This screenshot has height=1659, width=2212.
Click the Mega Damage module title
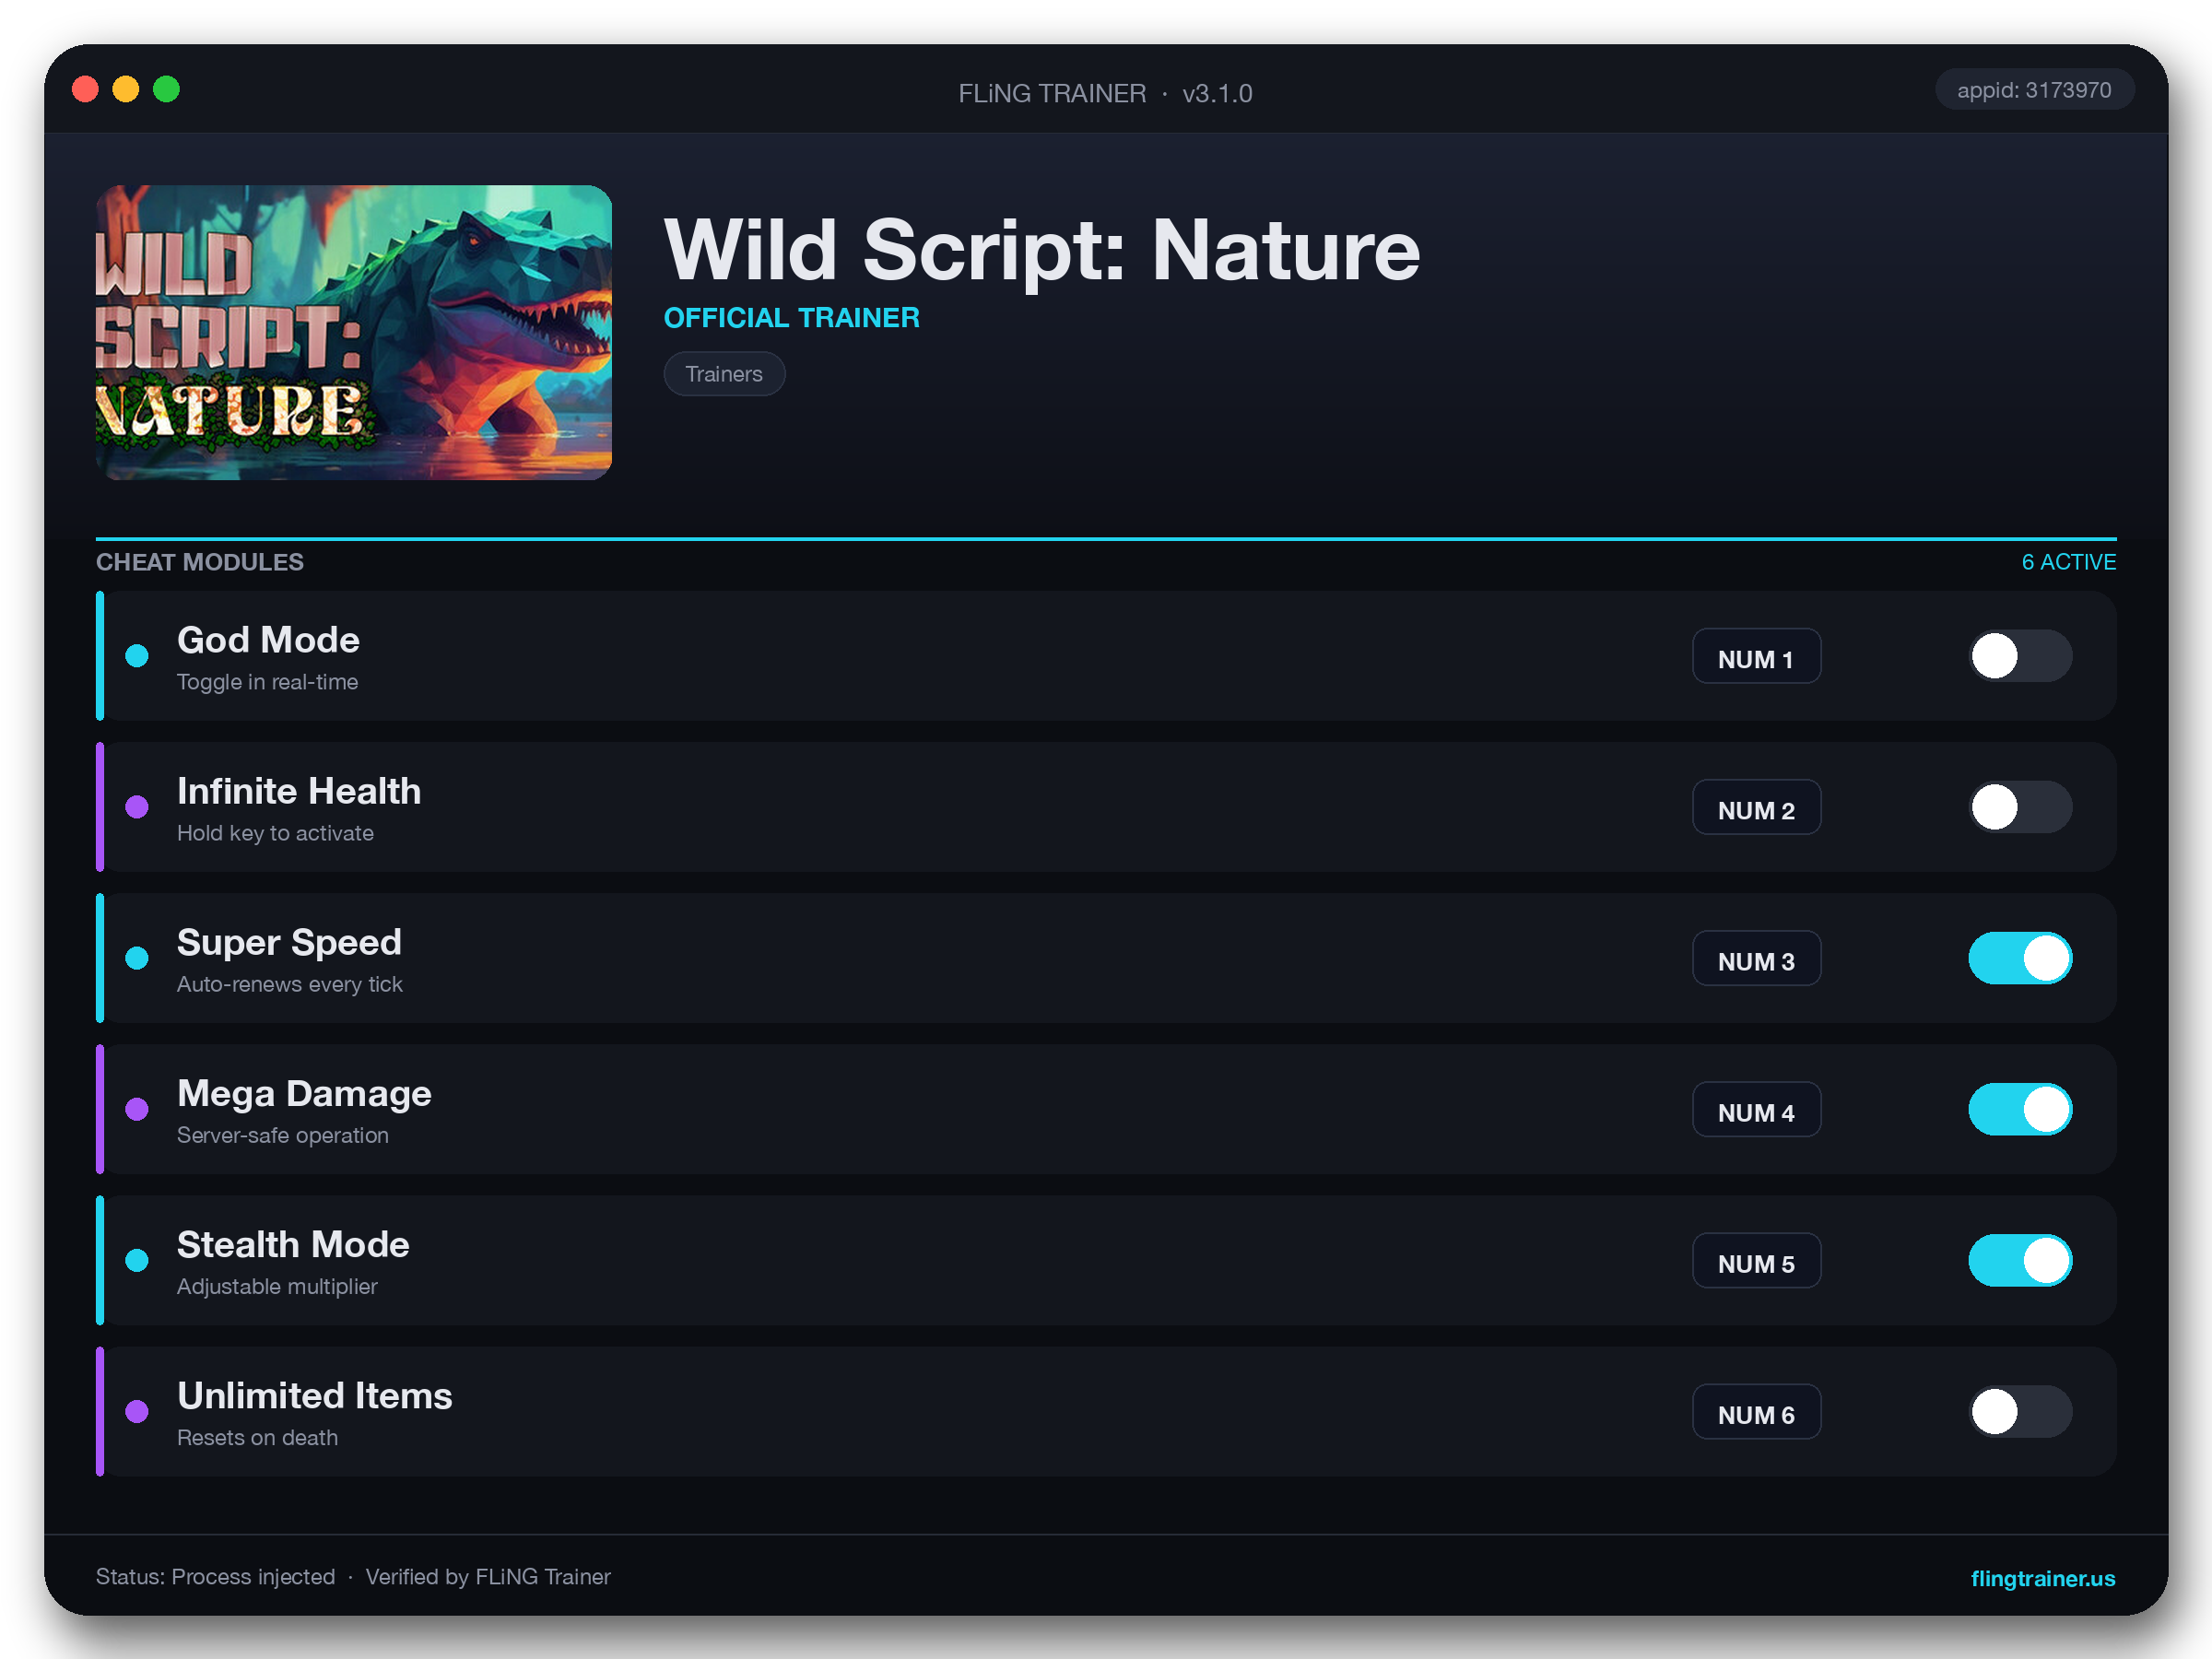point(304,1094)
